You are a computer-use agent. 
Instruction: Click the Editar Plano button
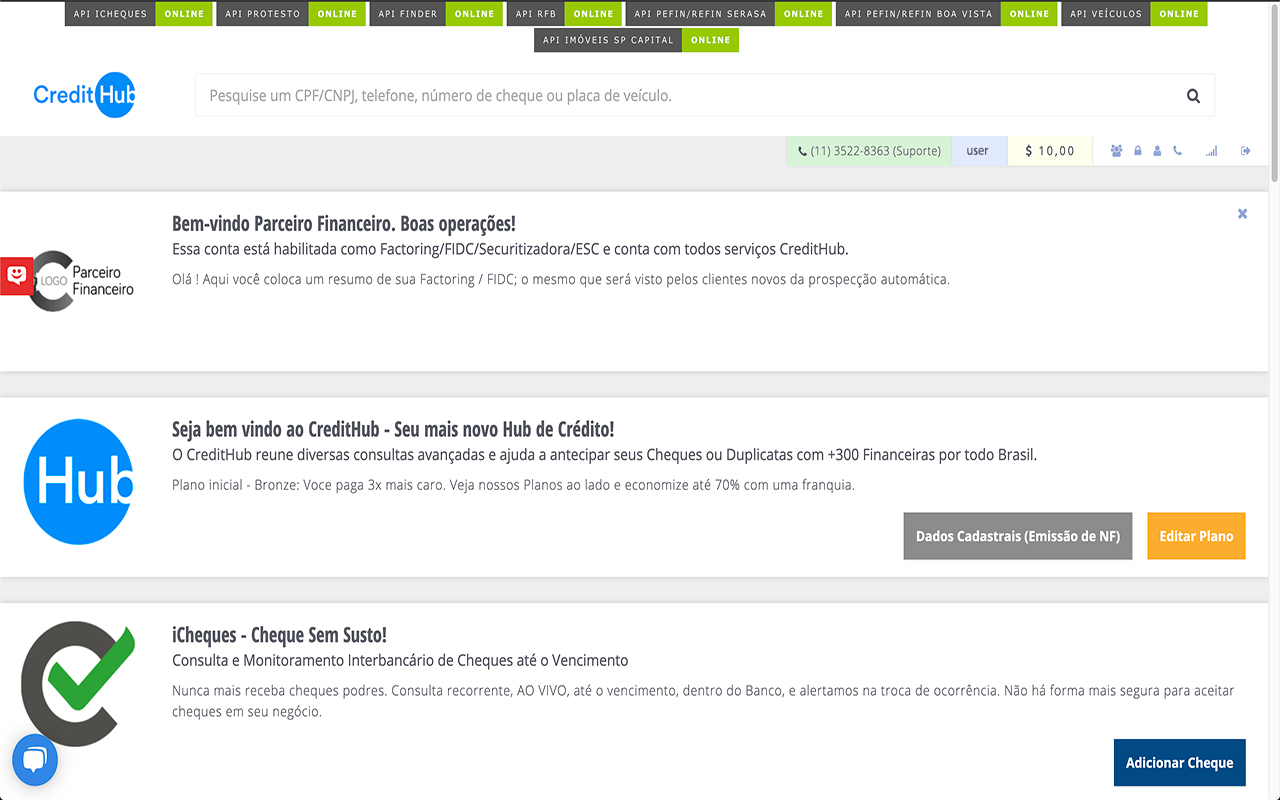click(1196, 536)
